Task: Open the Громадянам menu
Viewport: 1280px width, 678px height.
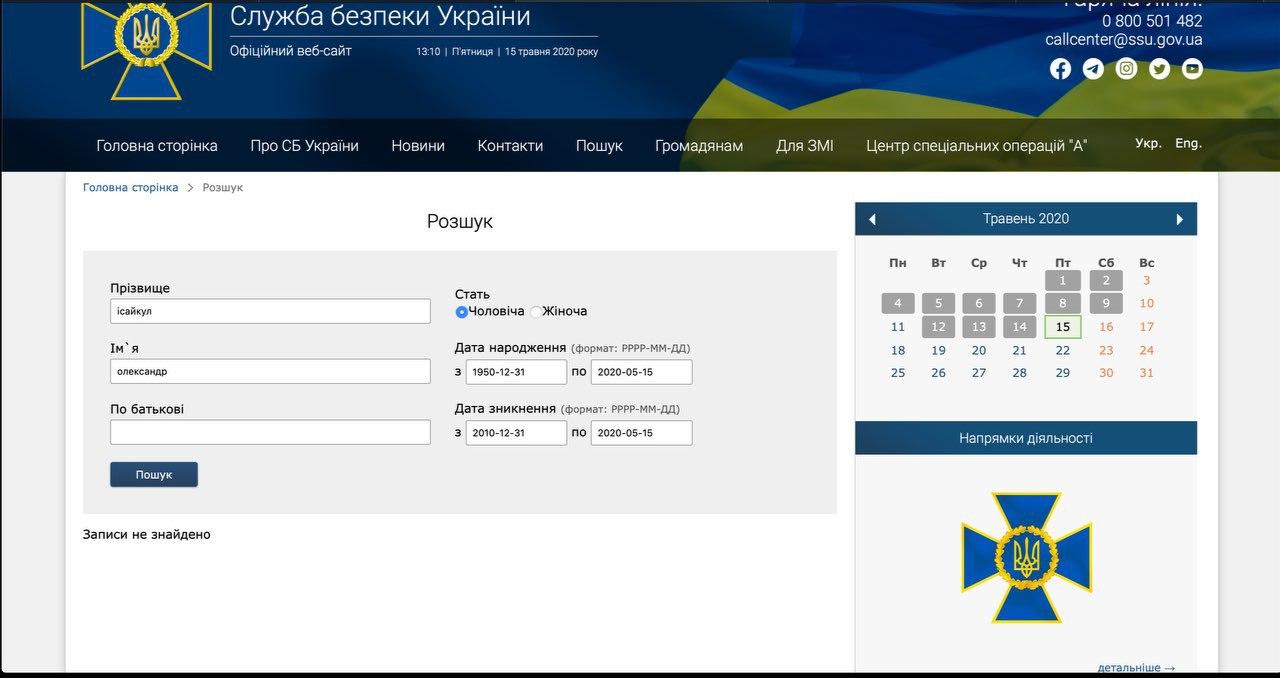Action: click(x=699, y=146)
